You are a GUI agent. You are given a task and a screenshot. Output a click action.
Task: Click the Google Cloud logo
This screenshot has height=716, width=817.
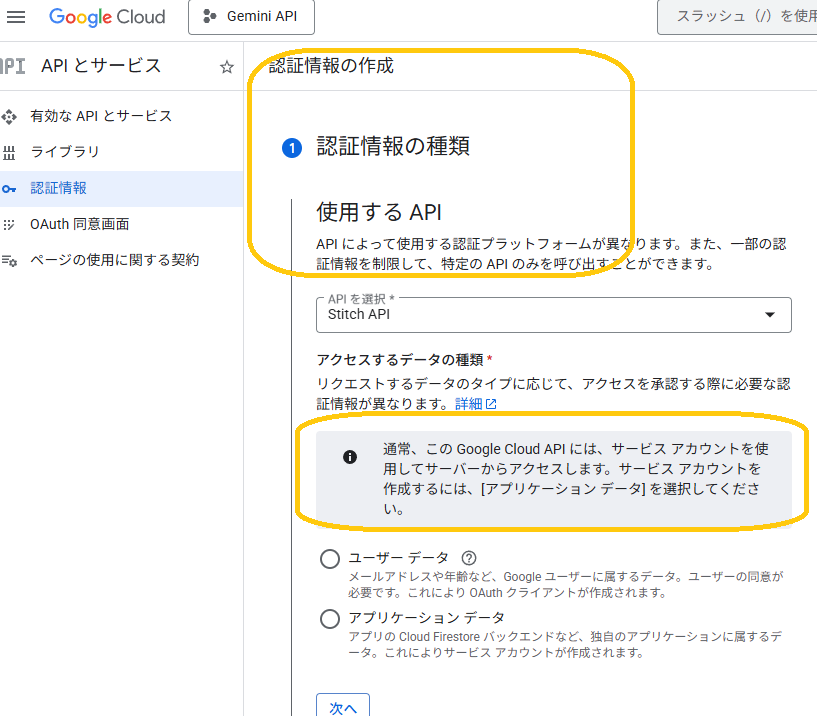click(108, 17)
